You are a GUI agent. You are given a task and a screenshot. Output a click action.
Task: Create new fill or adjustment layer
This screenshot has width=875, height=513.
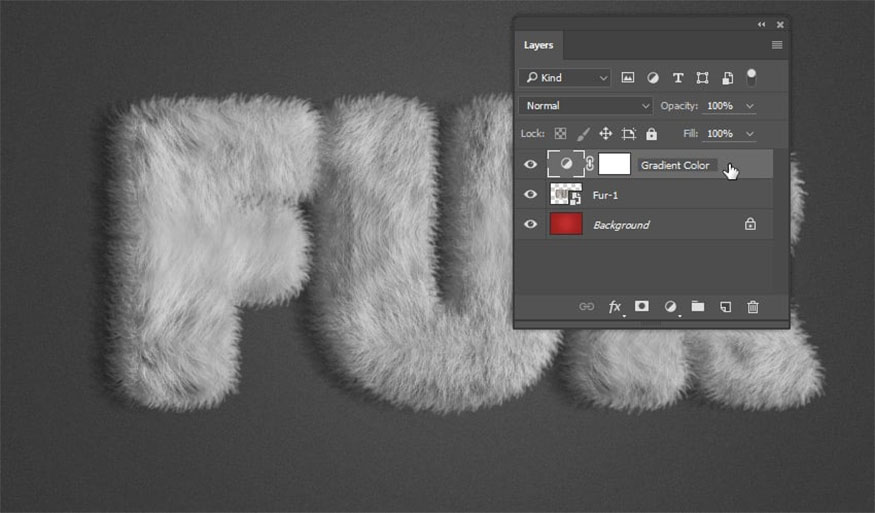[670, 307]
